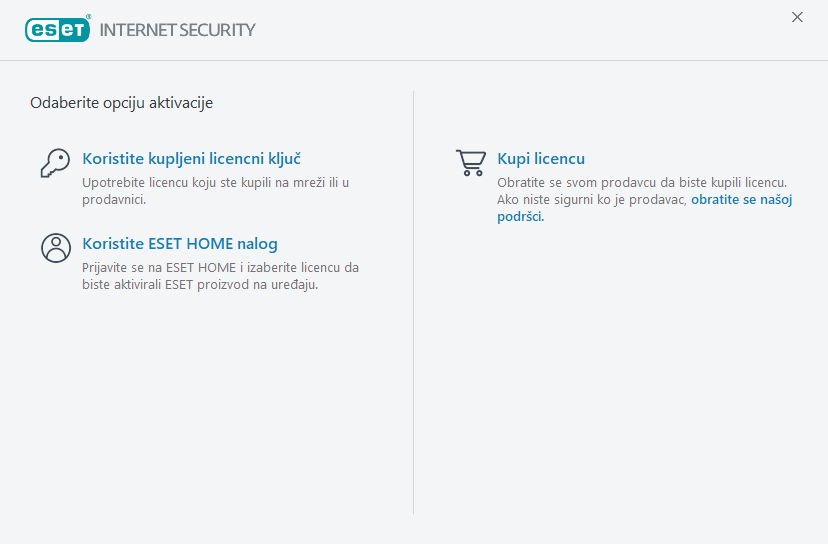
Task: Click the 'INTERNET SECURITY' product title
Action: (x=178, y=30)
